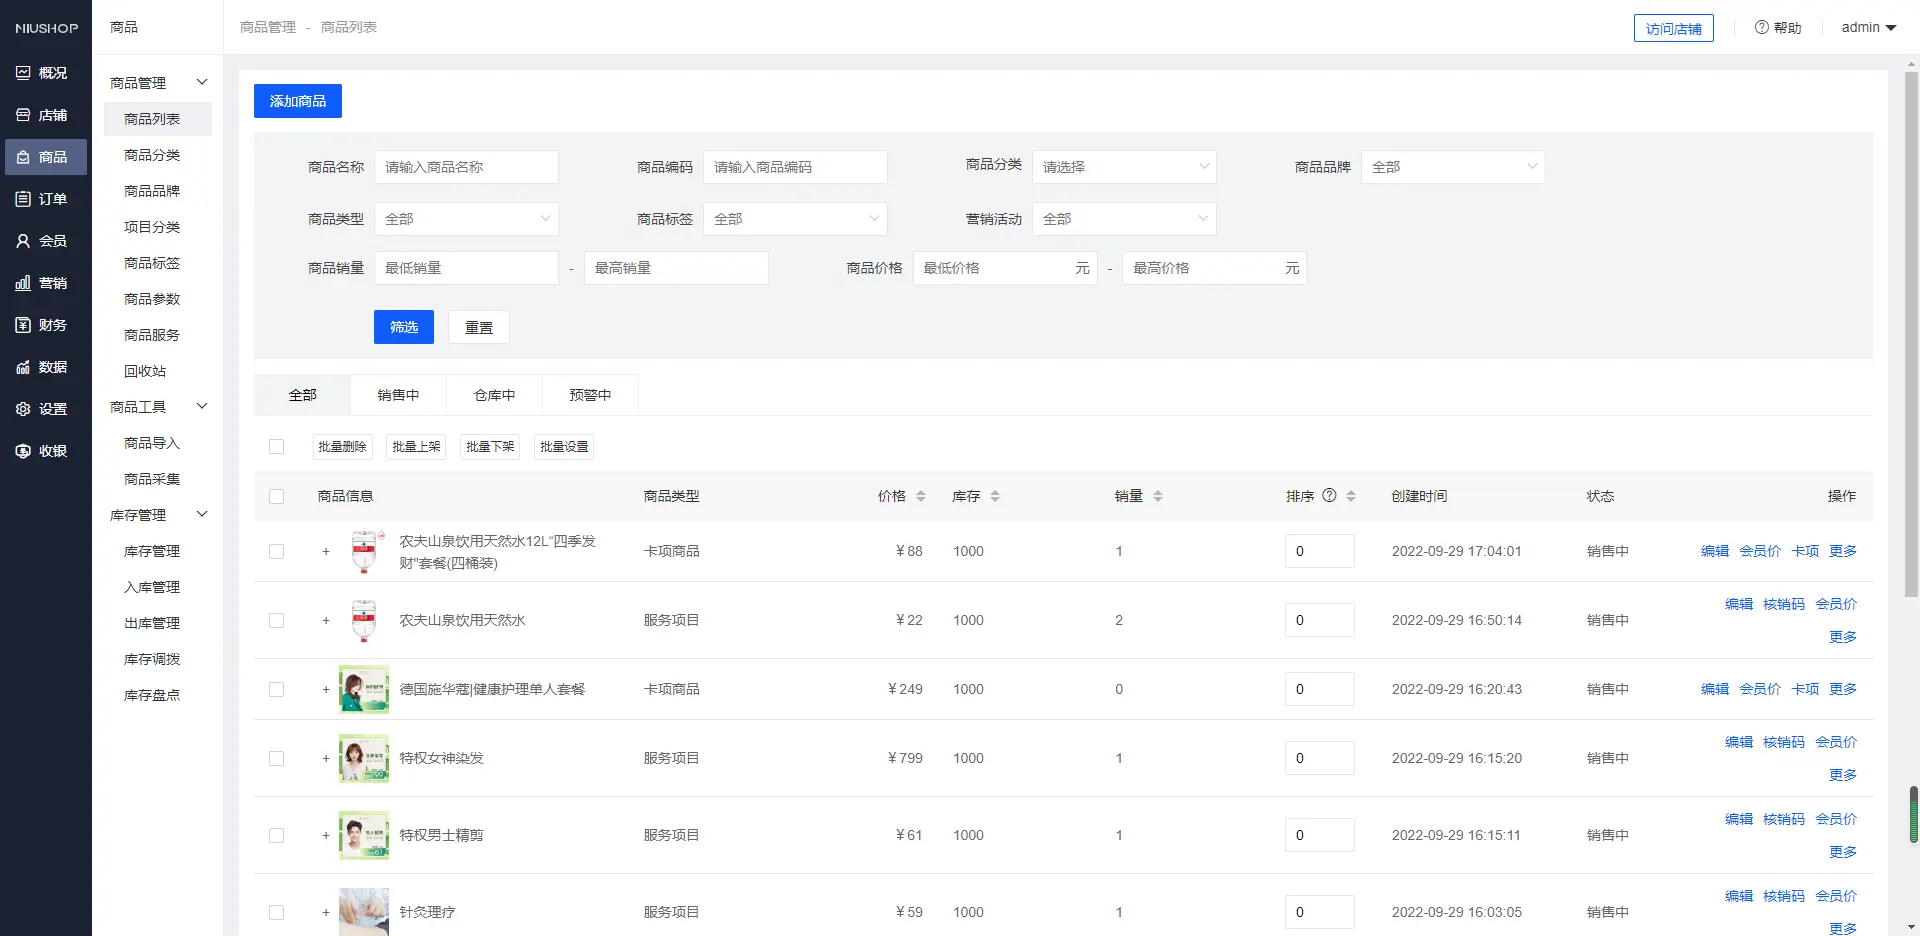Switch to the 销售中 tab

398,395
